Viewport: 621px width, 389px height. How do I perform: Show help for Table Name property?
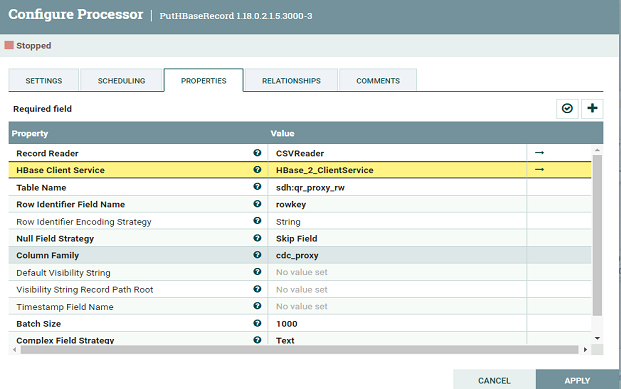[x=257, y=187]
